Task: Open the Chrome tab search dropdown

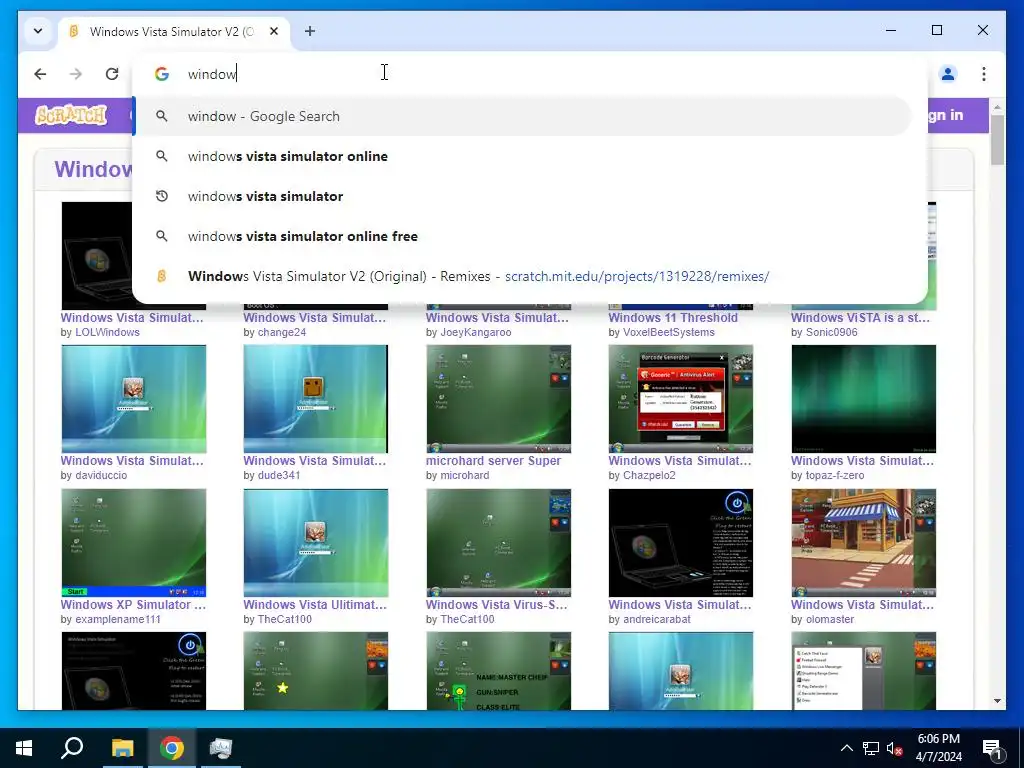Action: (x=38, y=31)
